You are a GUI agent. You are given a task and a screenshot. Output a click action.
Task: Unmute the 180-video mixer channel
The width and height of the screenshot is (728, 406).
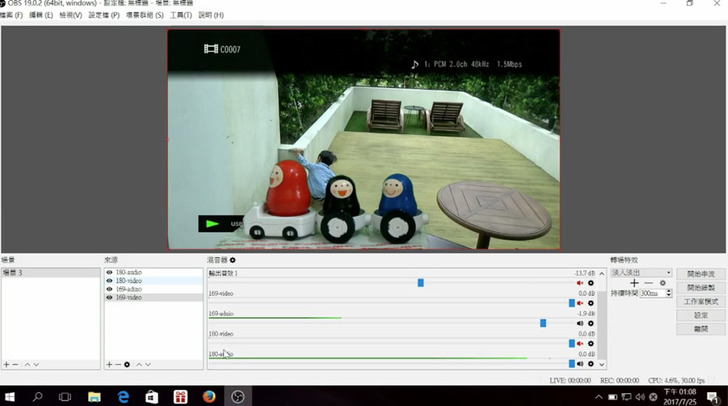pos(580,344)
